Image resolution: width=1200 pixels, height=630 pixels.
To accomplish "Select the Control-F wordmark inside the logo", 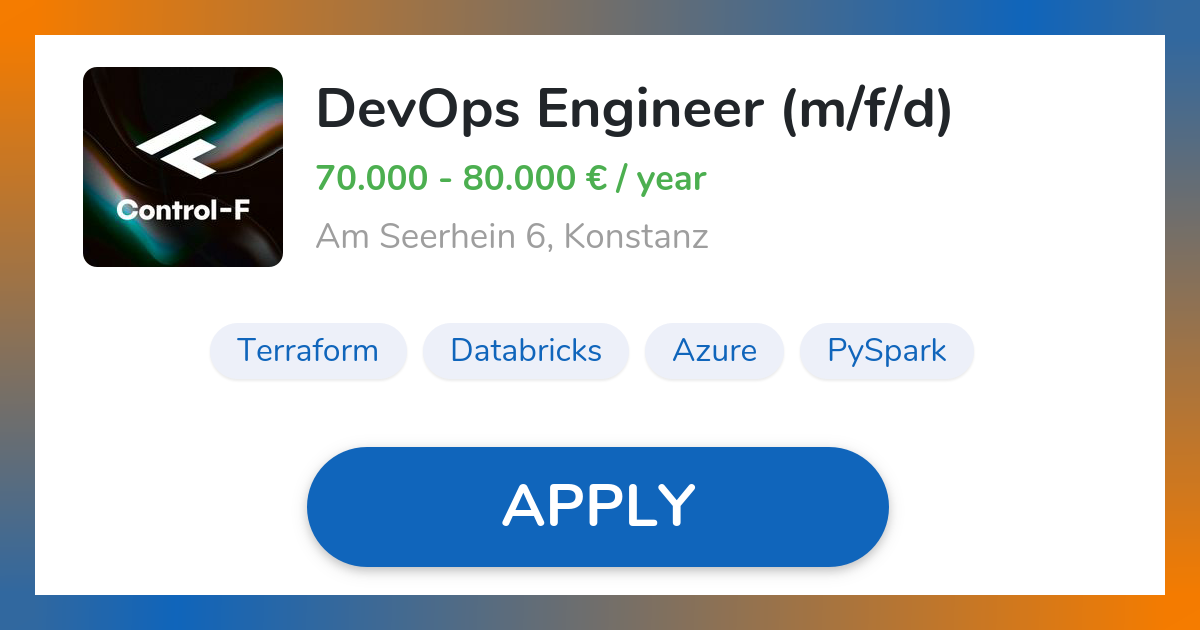I will [x=183, y=210].
